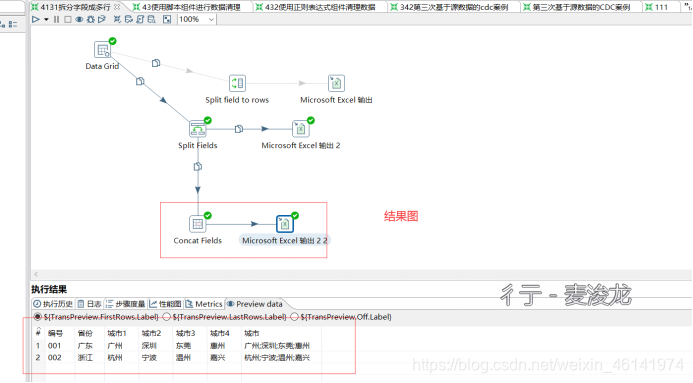Select the Microsoft Excel 输出 2 2 step
The width and height of the screenshot is (693, 383).
285,224
